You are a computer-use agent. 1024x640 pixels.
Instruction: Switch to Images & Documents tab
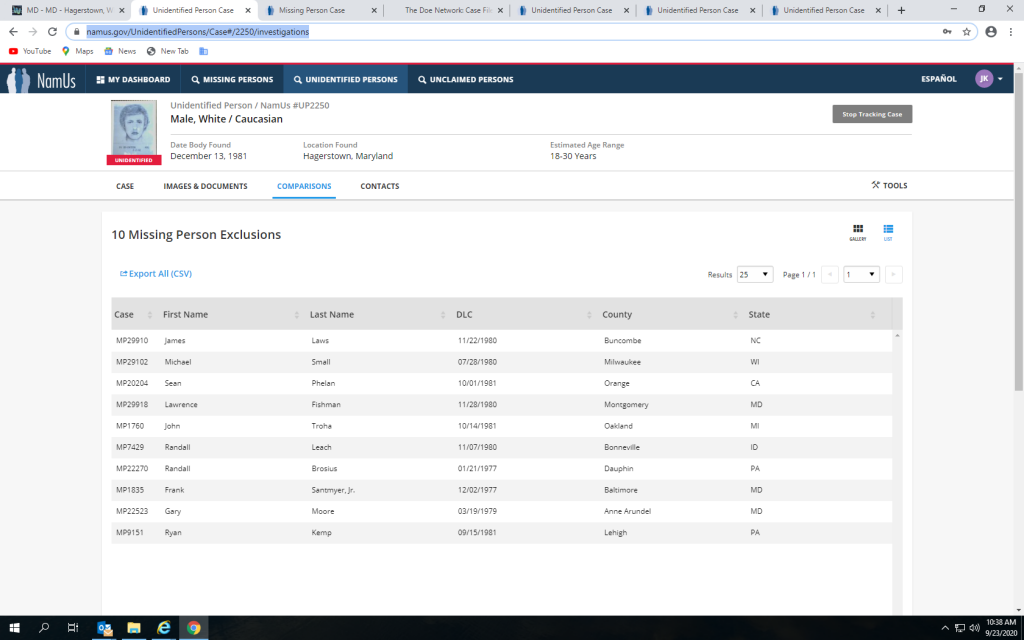coord(205,186)
